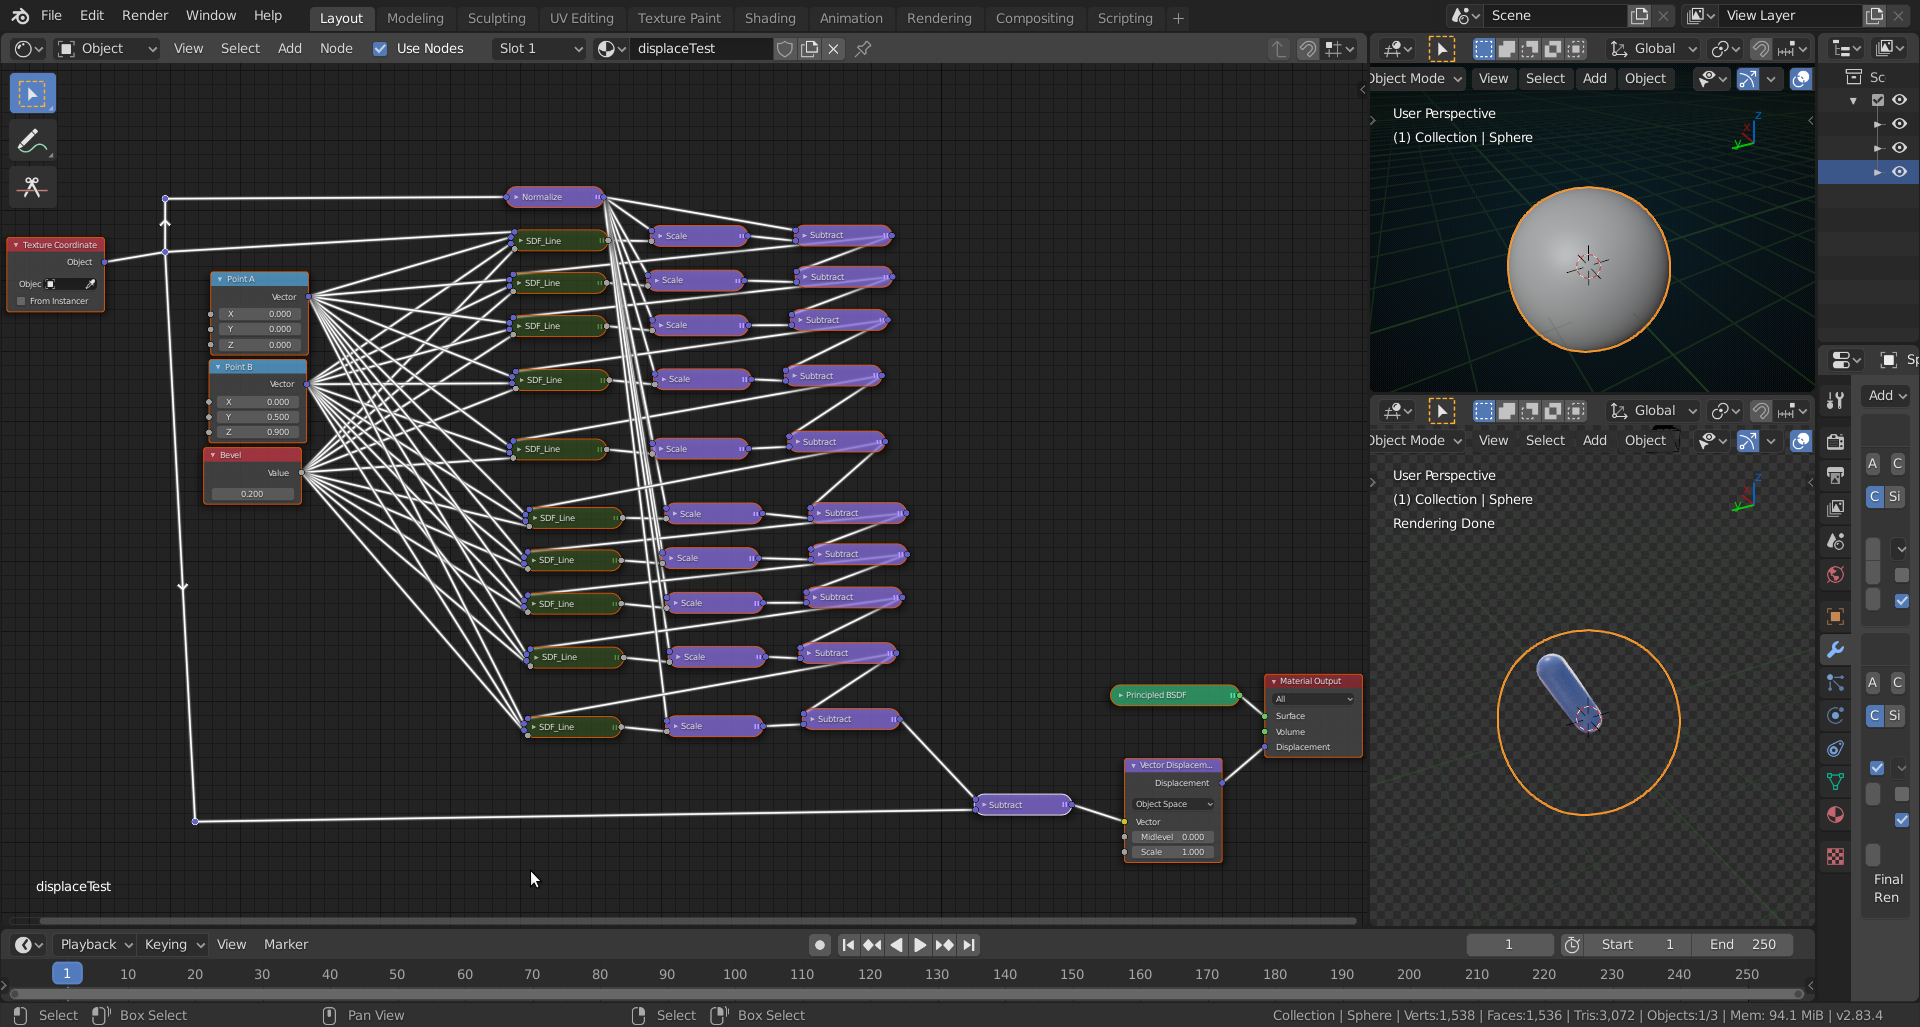Open Modifier Properties (wrench icon)
This screenshot has height=1027, width=1920.
pyautogui.click(x=1836, y=650)
